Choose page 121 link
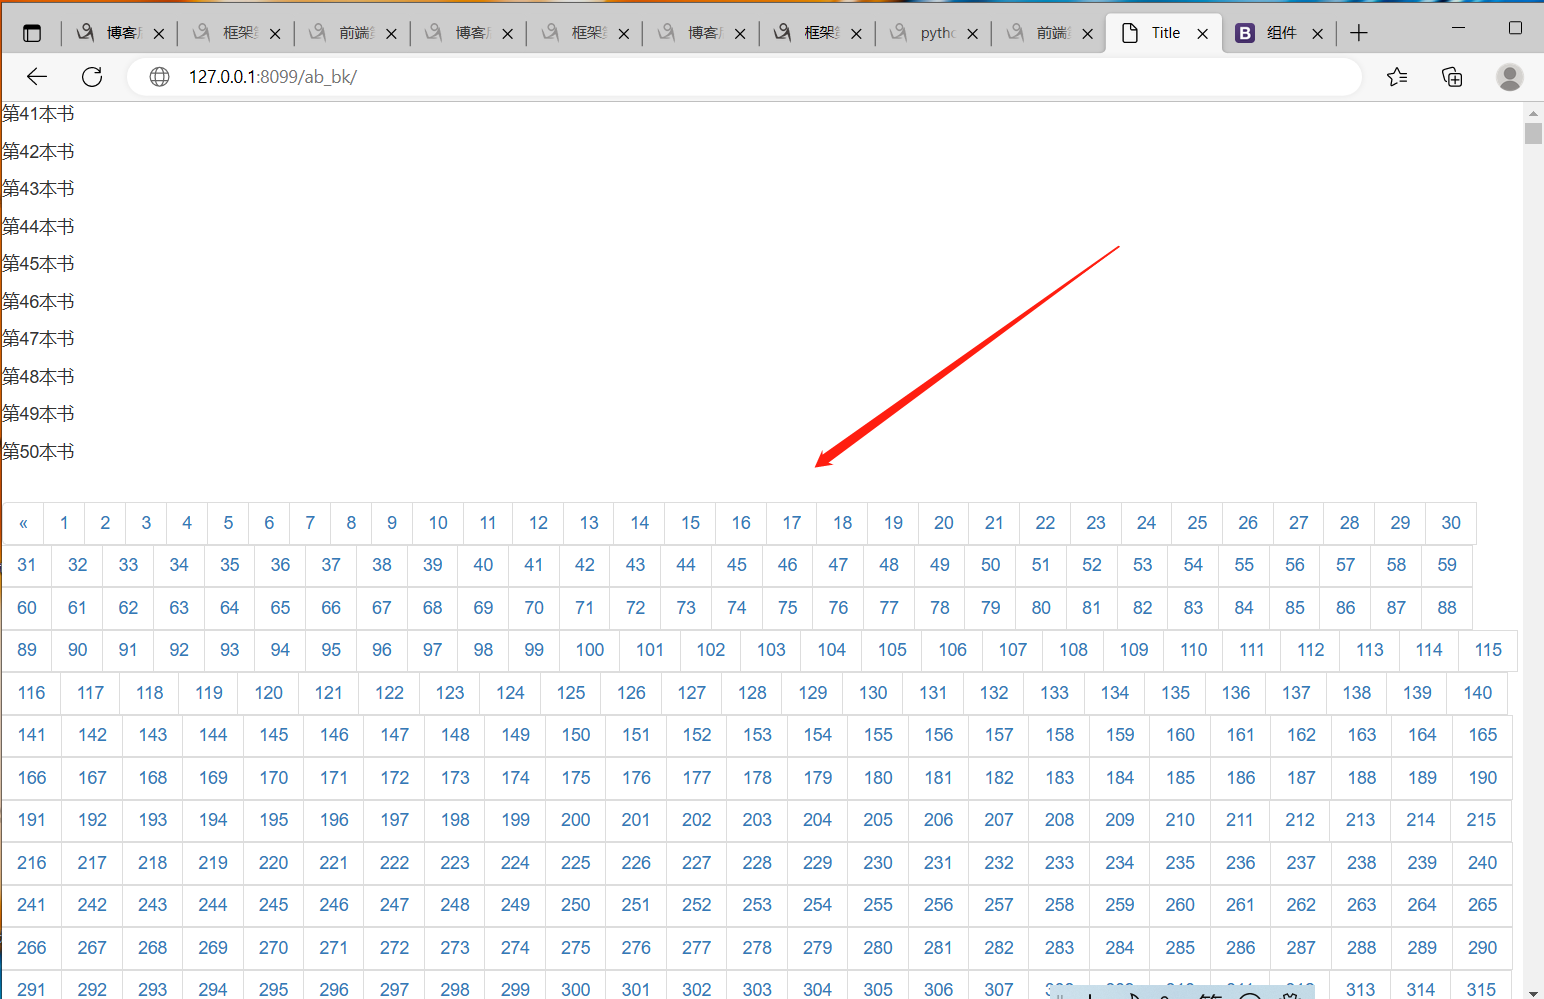 pyautogui.click(x=329, y=693)
